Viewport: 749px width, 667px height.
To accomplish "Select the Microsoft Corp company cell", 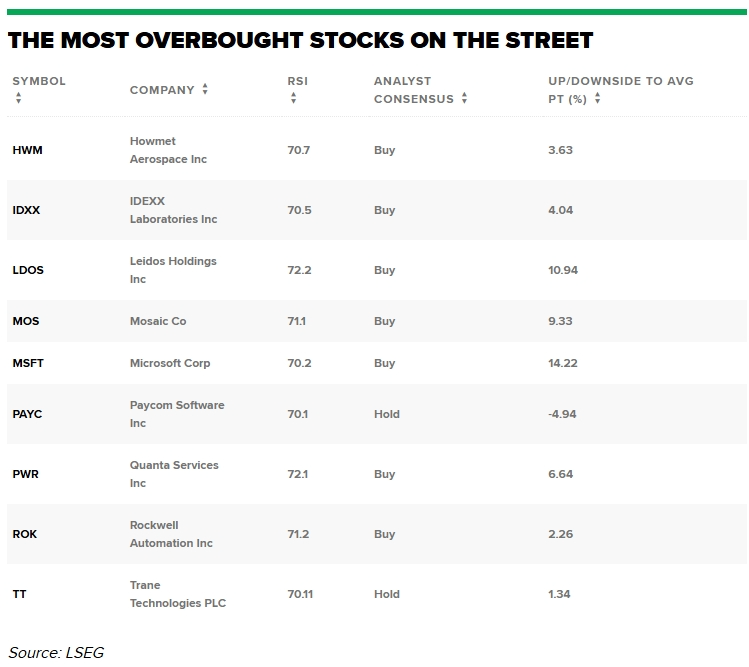I will [x=170, y=363].
